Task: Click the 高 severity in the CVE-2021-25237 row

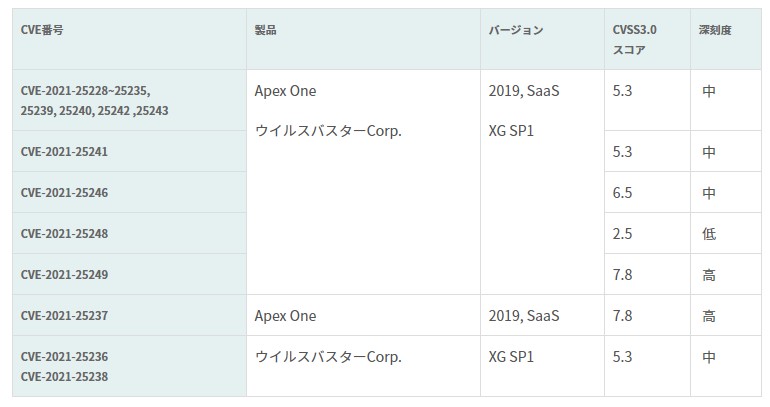Action: pos(709,316)
